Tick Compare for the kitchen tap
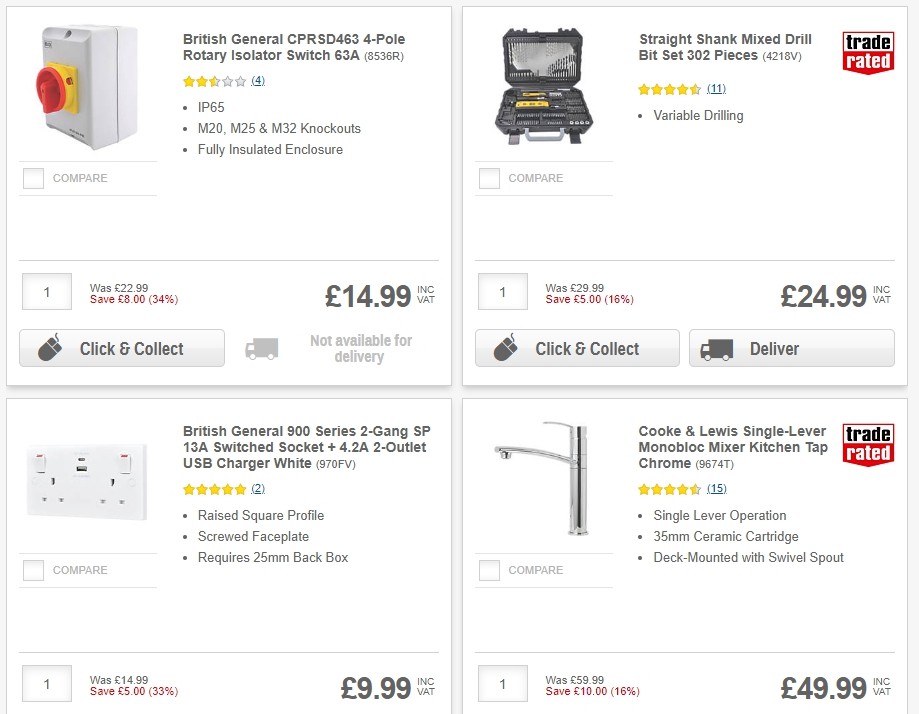 [488, 570]
